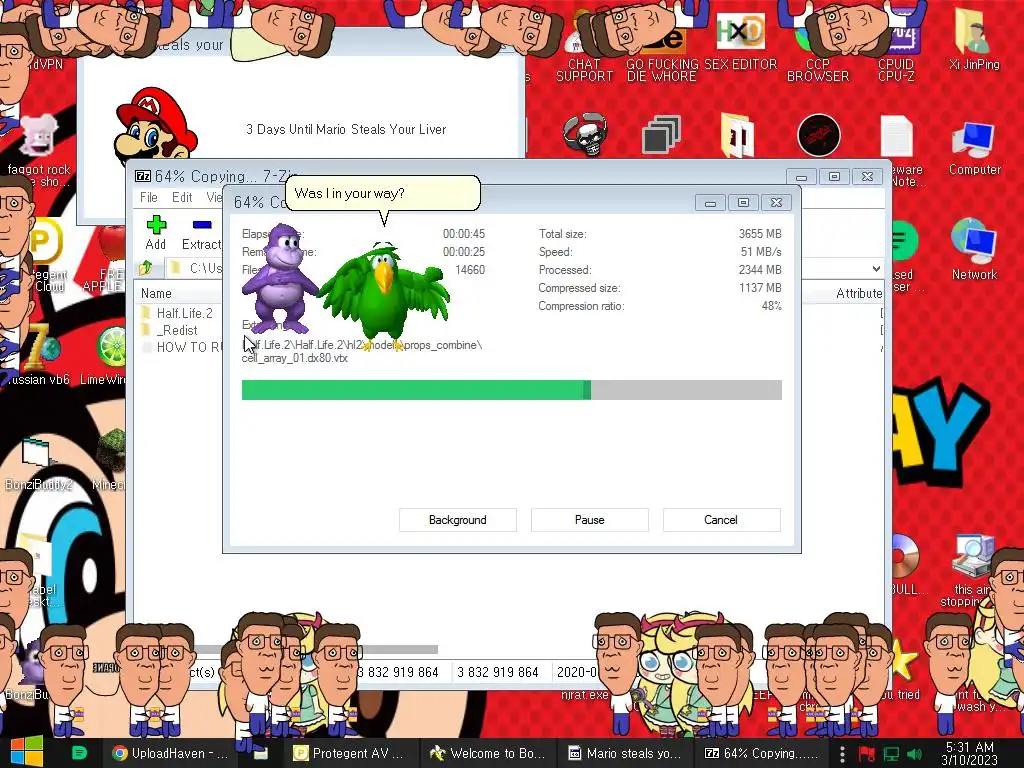This screenshot has height=768, width=1024.
Task: Click the 7-Zip horizontal scrollbar
Action: coord(317,649)
